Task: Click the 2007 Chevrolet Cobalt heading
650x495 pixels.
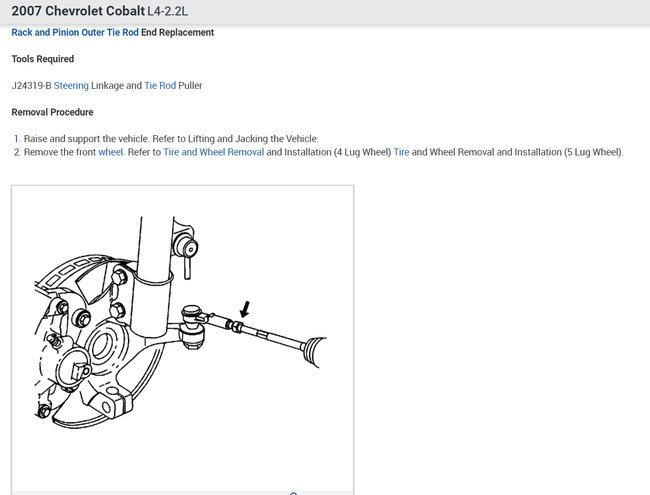Action: 78,11
